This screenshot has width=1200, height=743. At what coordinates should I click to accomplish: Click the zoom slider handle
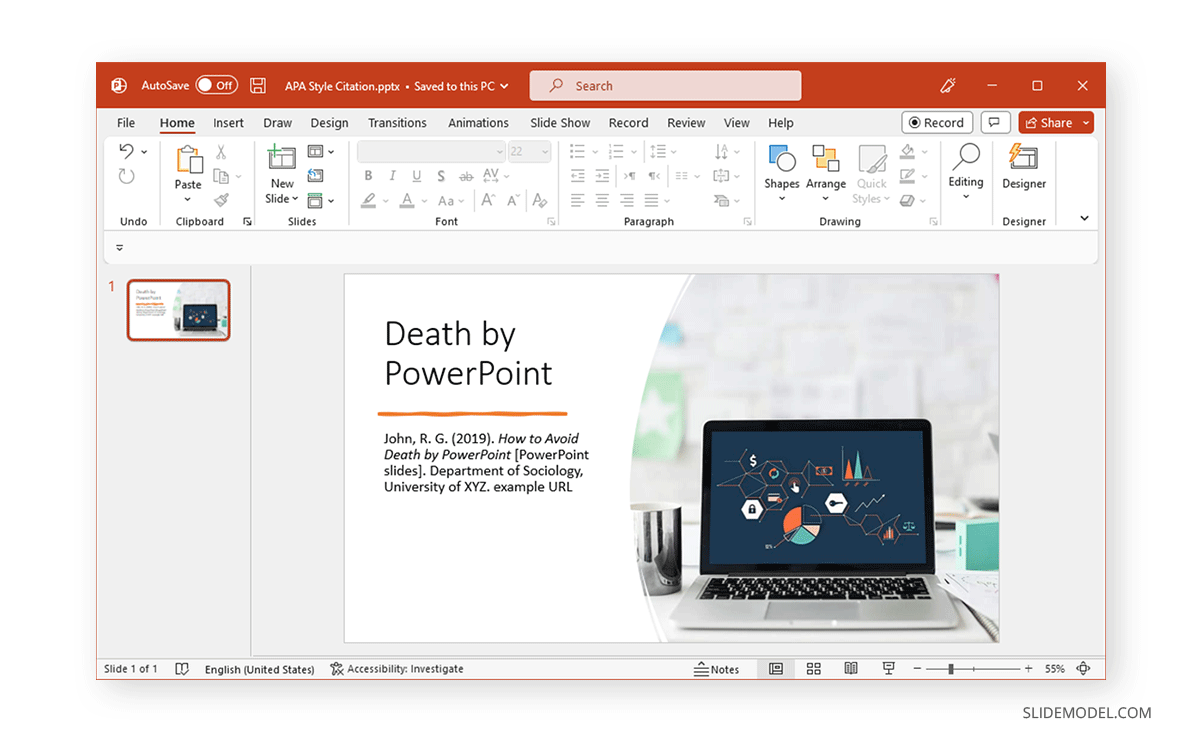[x=951, y=669]
